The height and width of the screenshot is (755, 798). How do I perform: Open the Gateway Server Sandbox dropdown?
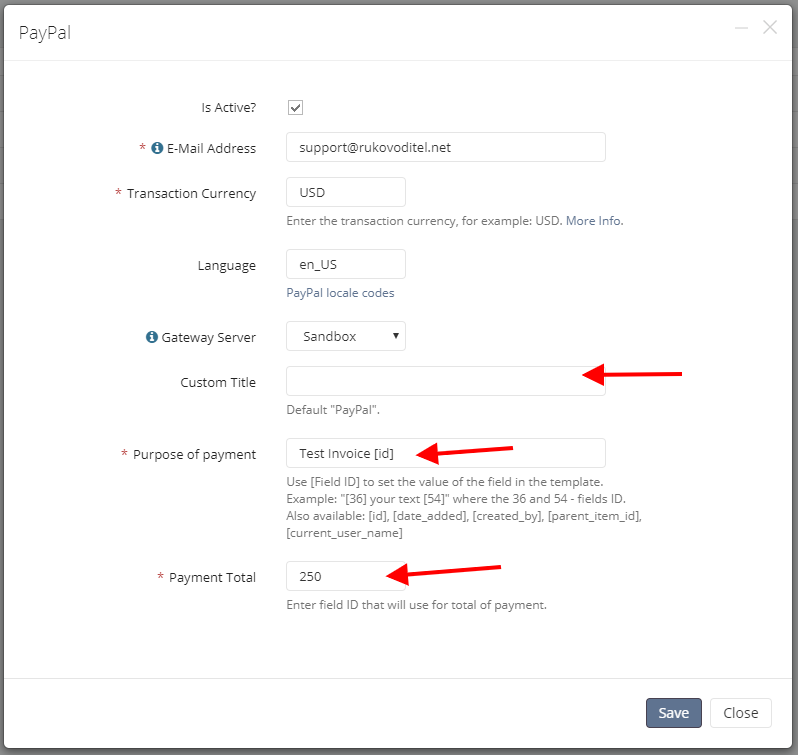click(346, 336)
